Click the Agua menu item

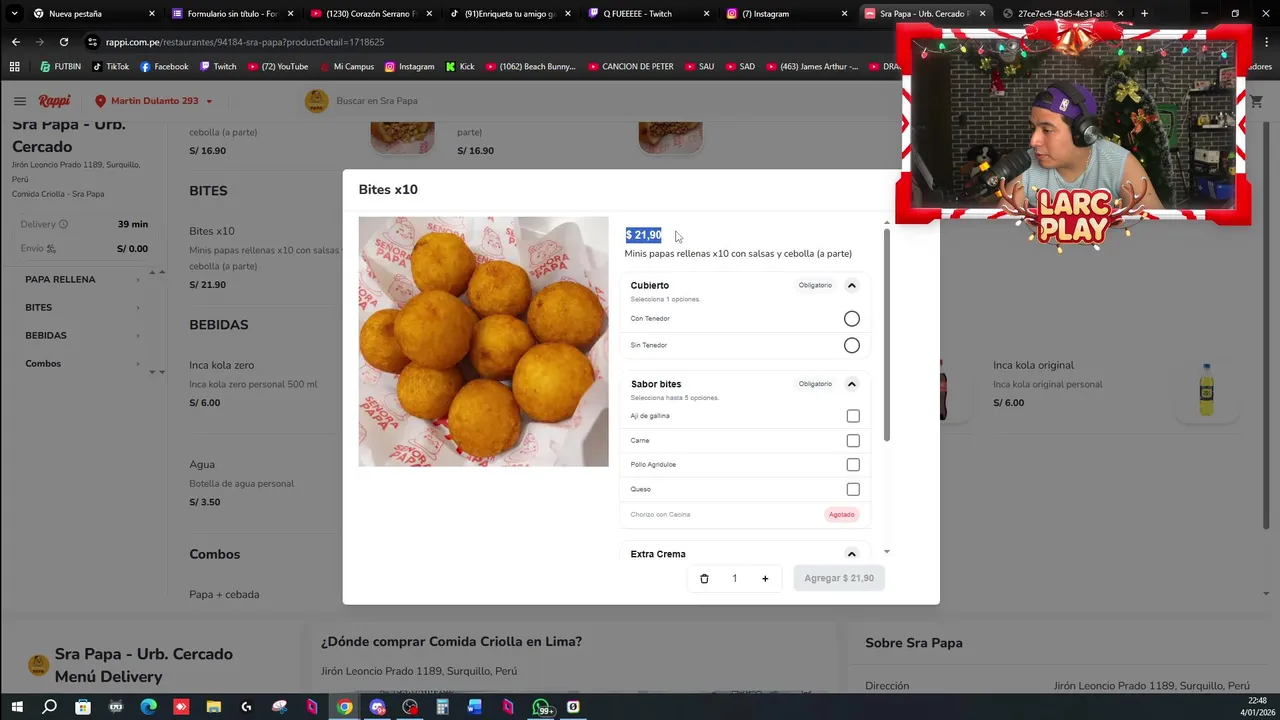(202, 465)
